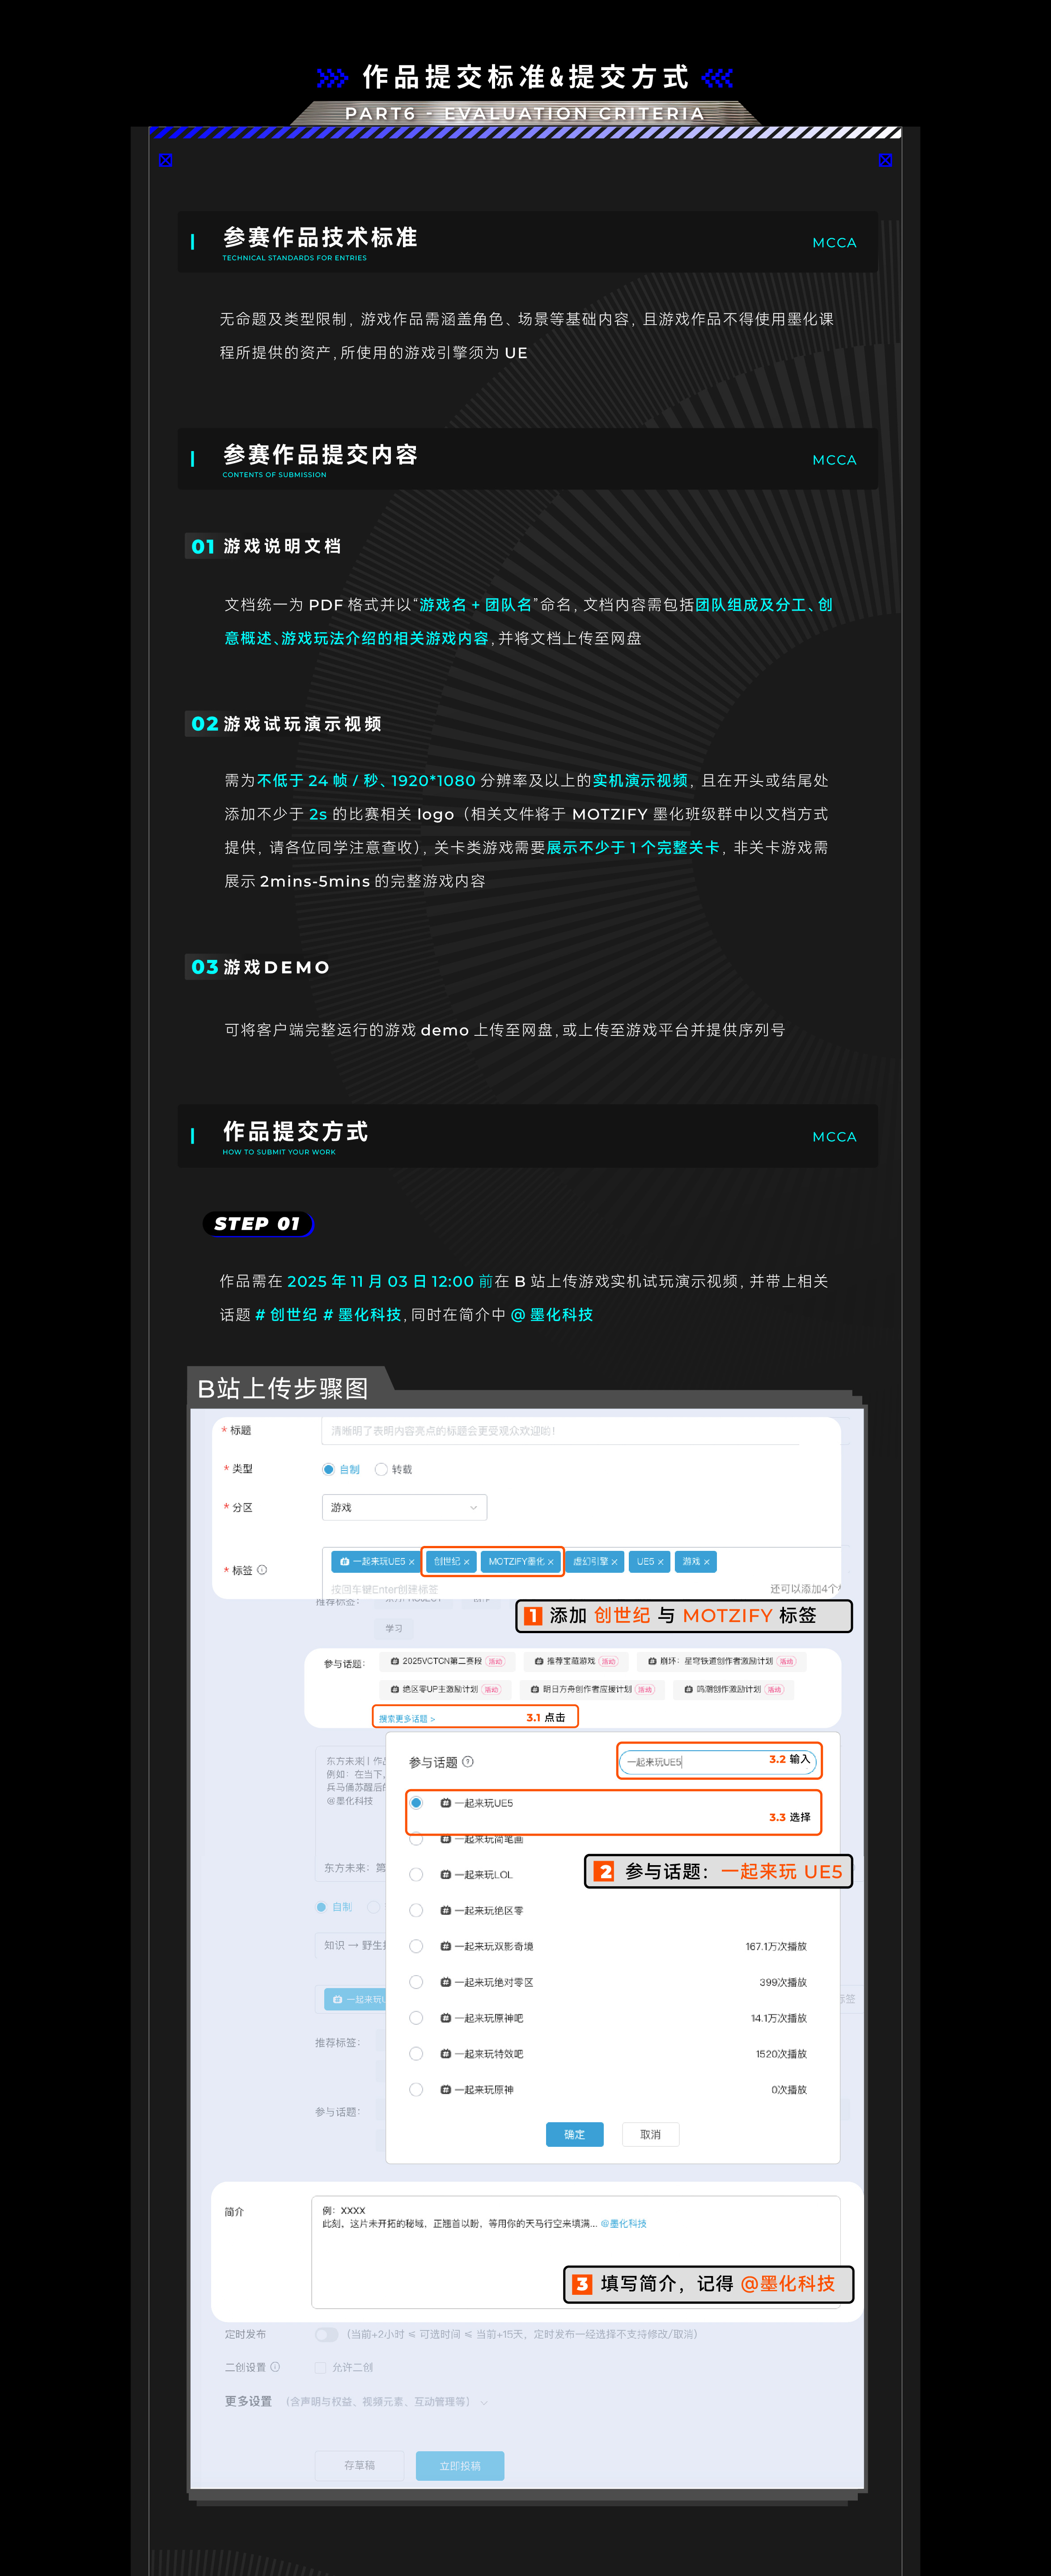
Task: Remove the 一起来玩UE5 tag via x
Action: [x=411, y=1562]
